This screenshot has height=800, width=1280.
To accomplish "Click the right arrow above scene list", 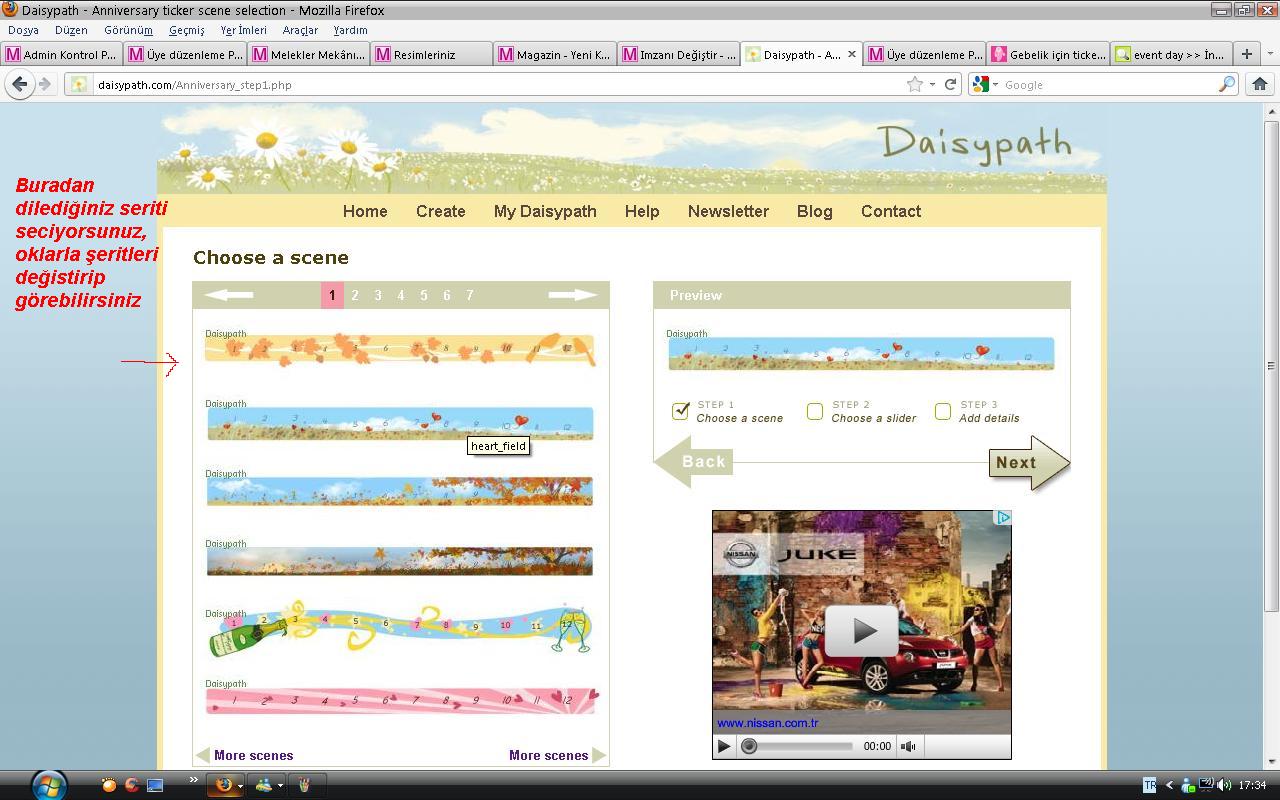I will [572, 295].
